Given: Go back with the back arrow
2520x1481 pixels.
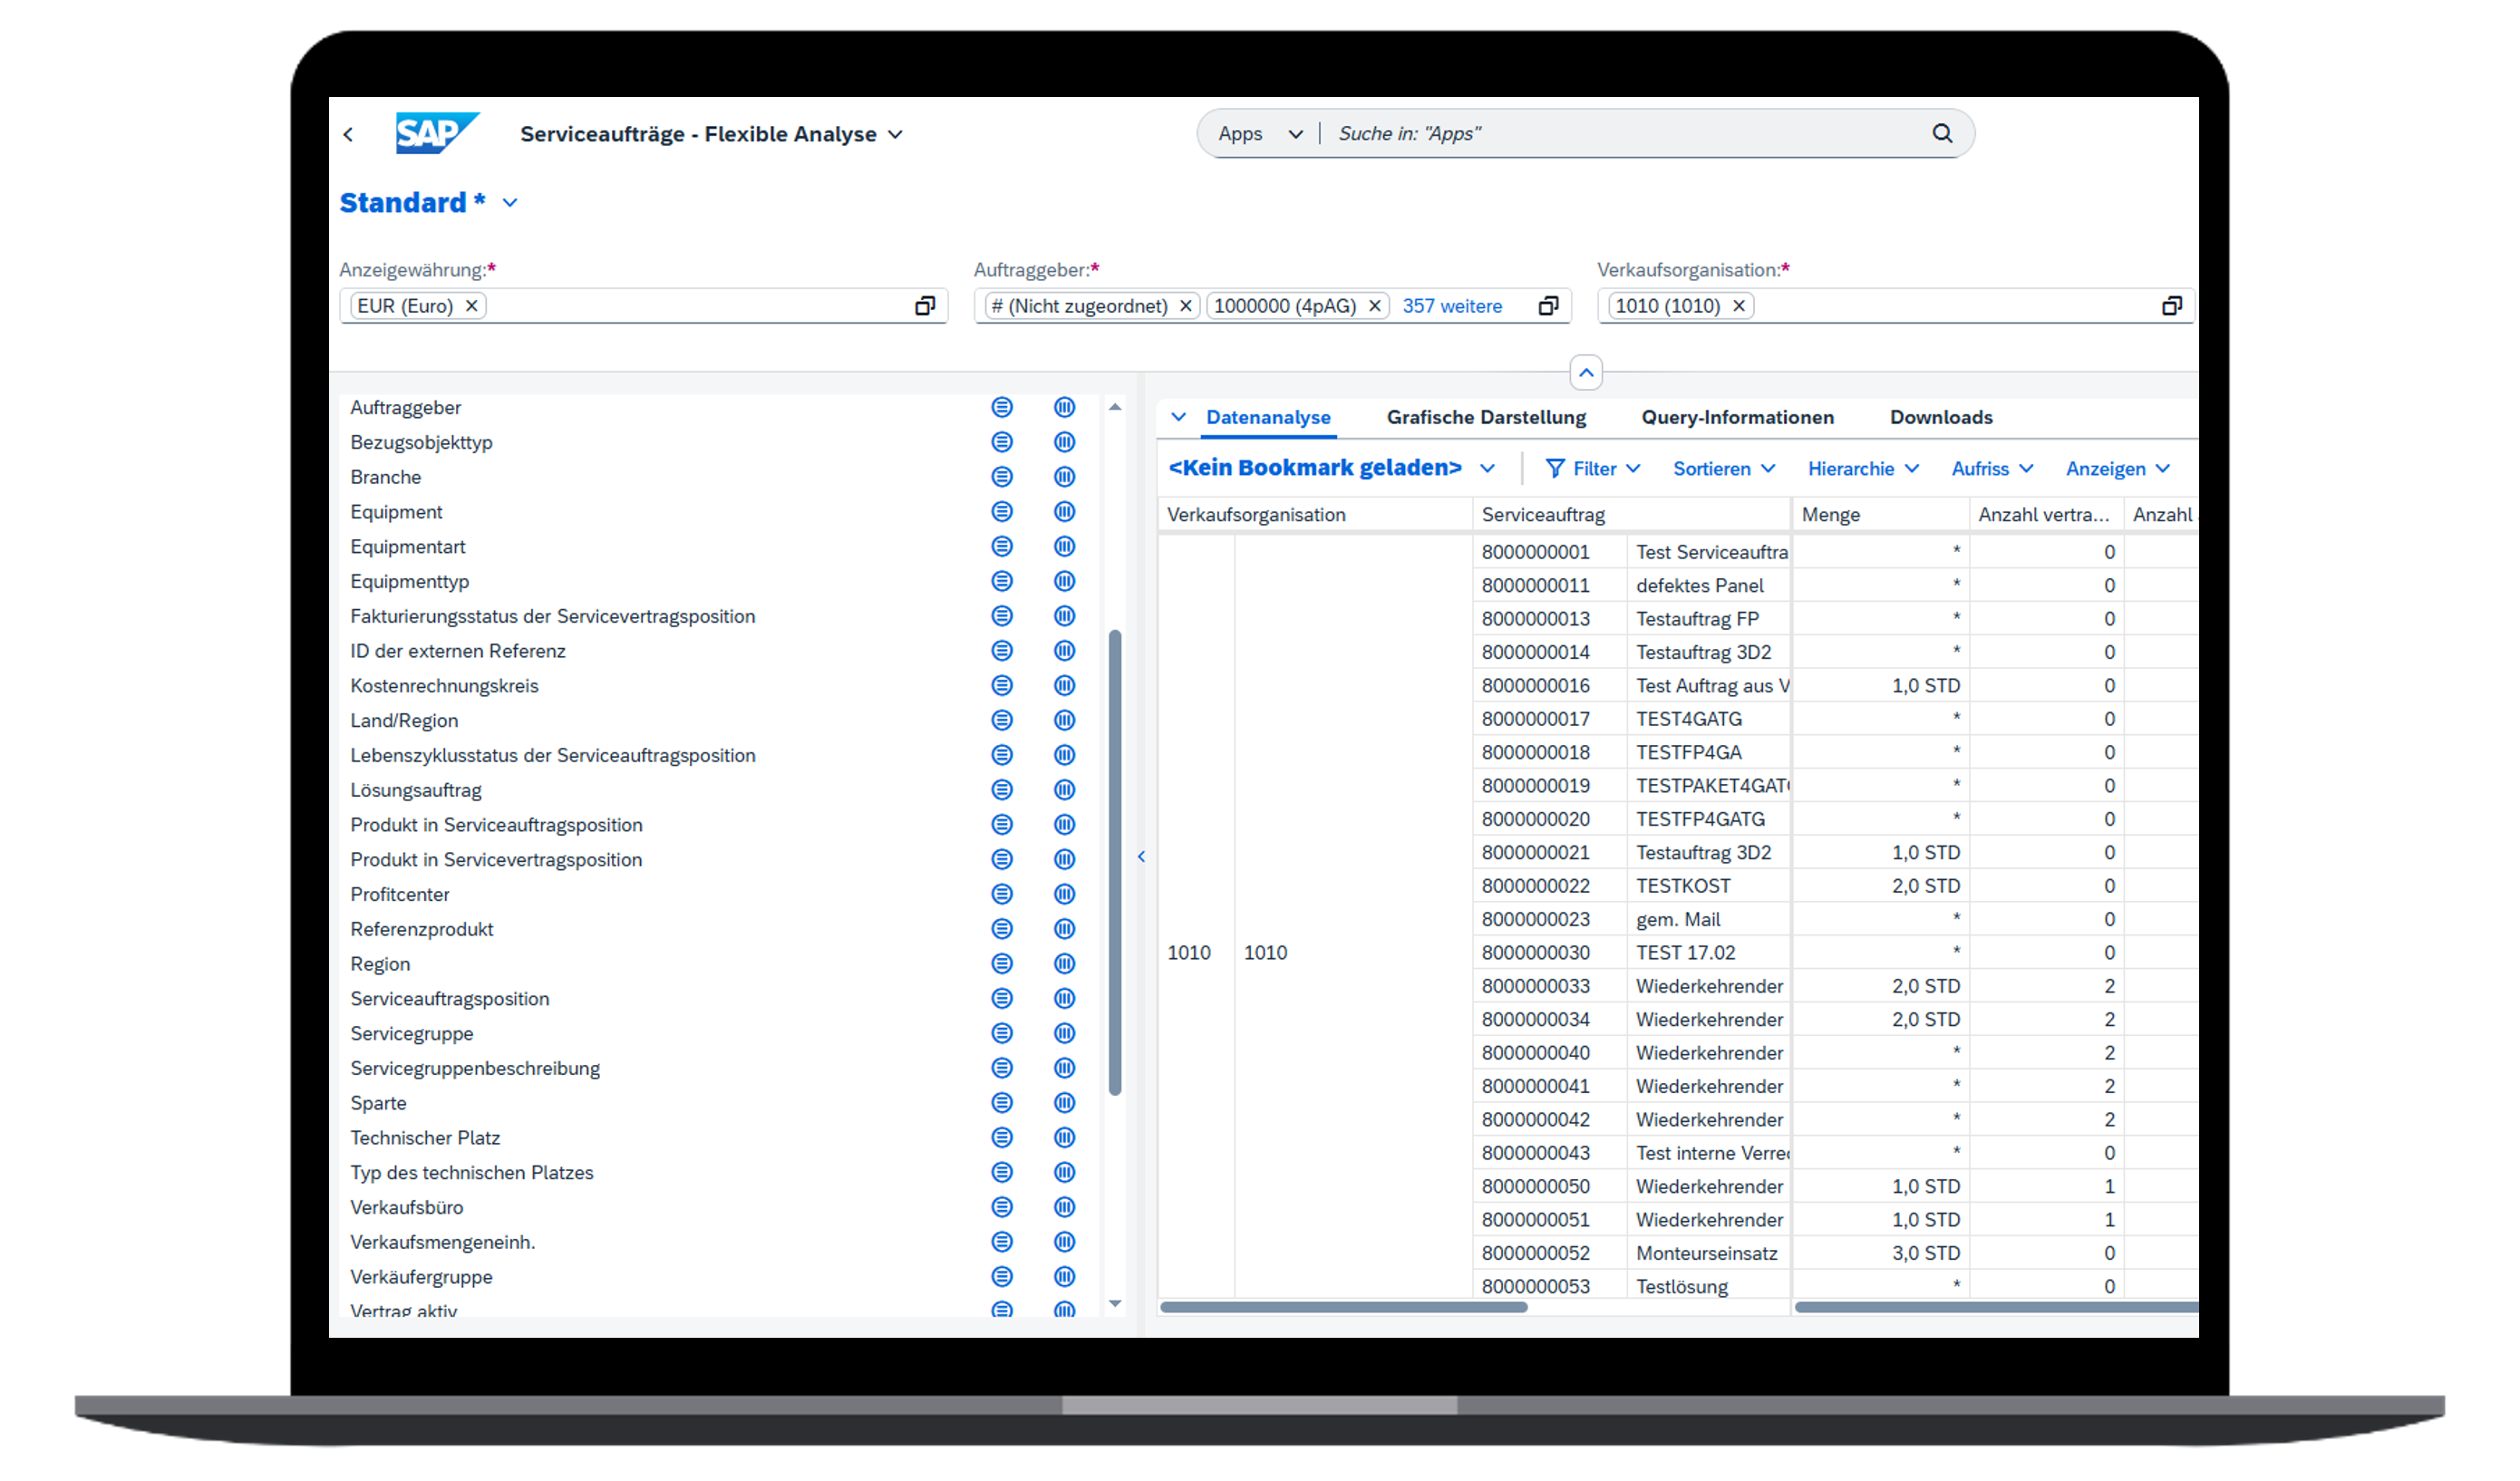Looking at the screenshot, I should tap(348, 134).
